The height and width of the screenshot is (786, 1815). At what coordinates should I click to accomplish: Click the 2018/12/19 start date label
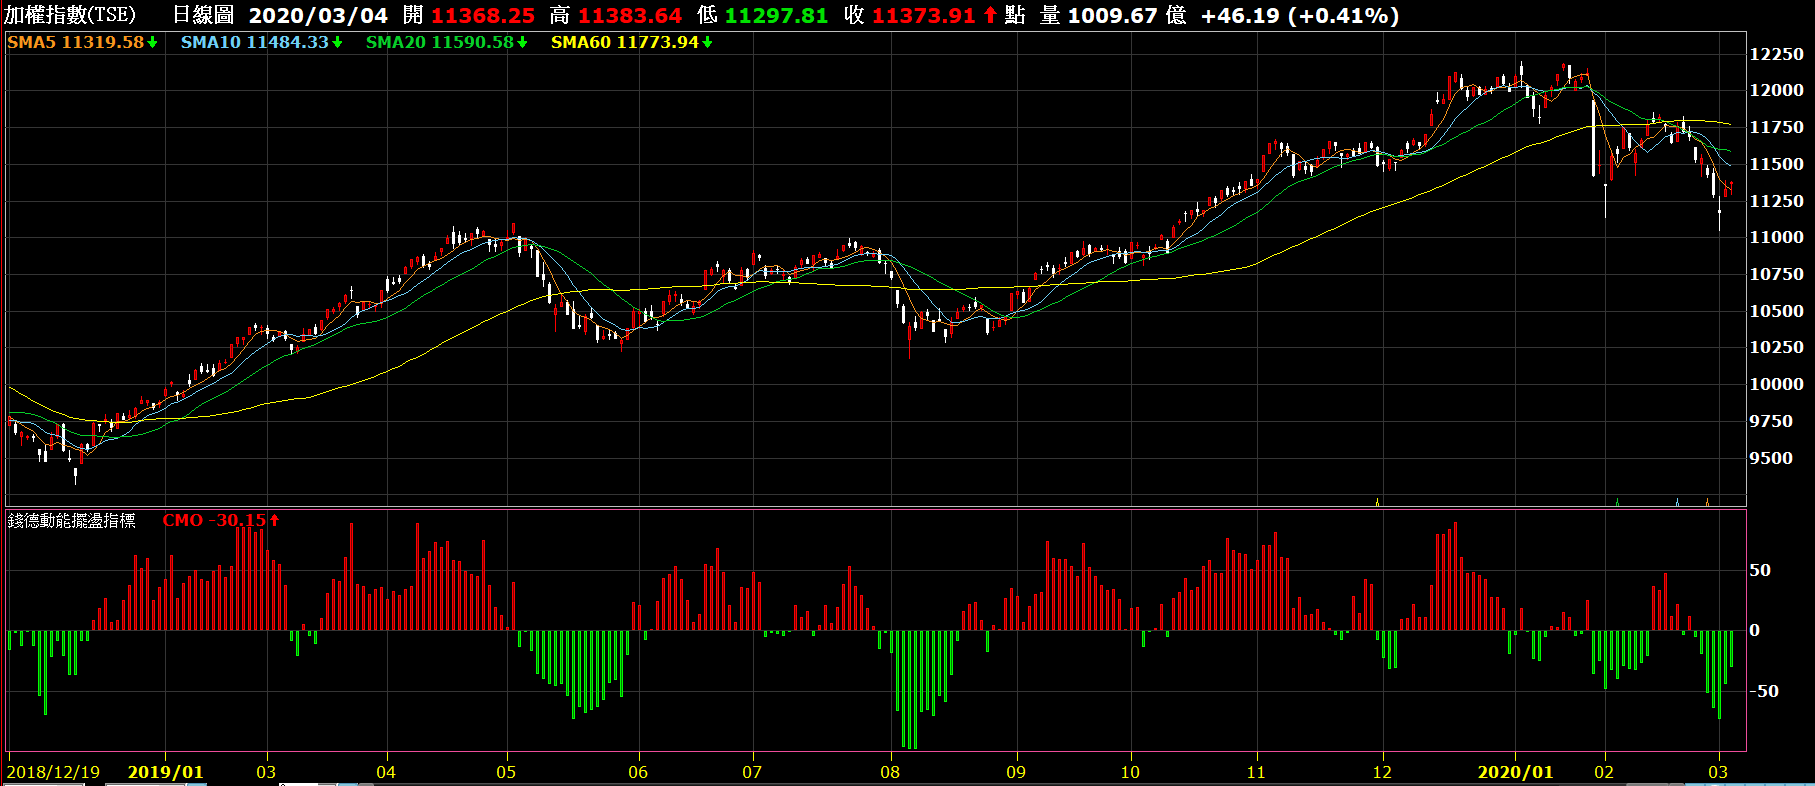pyautogui.click(x=54, y=772)
